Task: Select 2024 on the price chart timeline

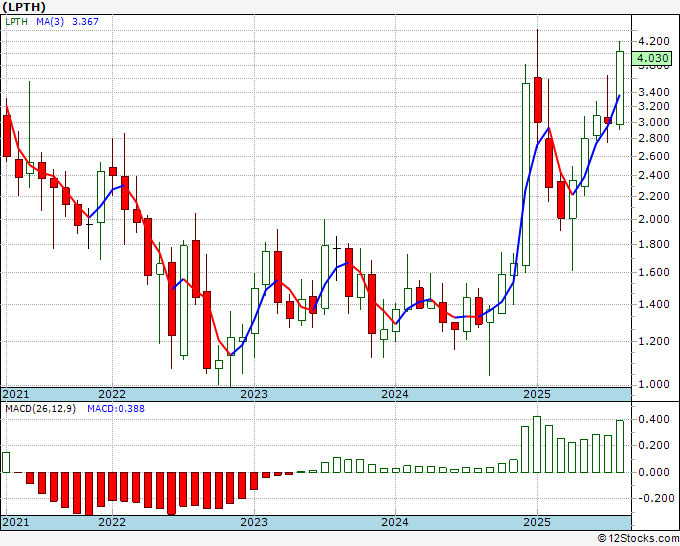Action: [x=395, y=394]
